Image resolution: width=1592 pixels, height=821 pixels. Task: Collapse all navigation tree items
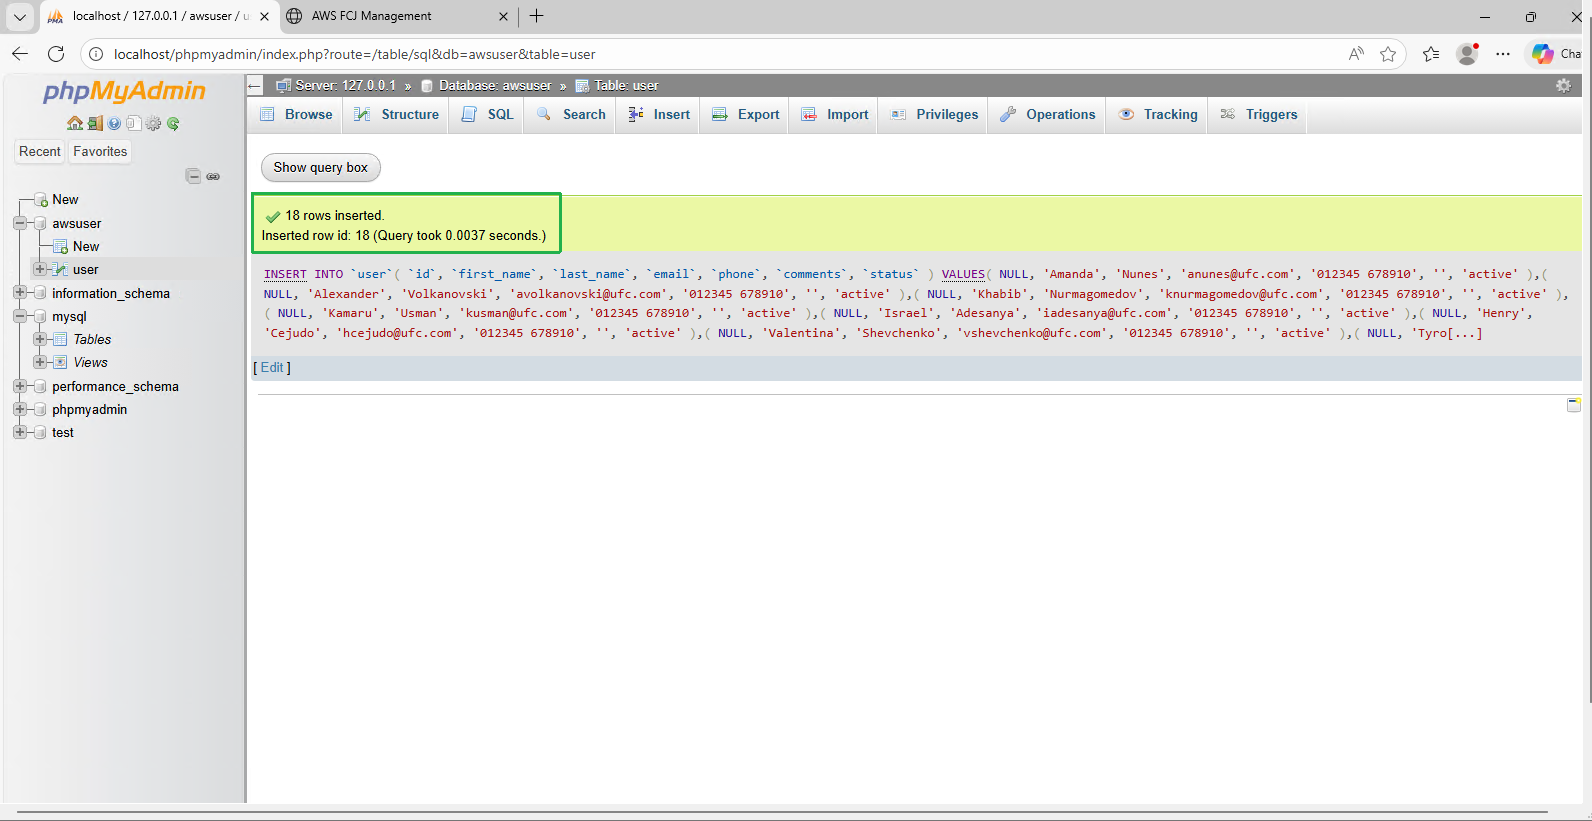tap(193, 177)
